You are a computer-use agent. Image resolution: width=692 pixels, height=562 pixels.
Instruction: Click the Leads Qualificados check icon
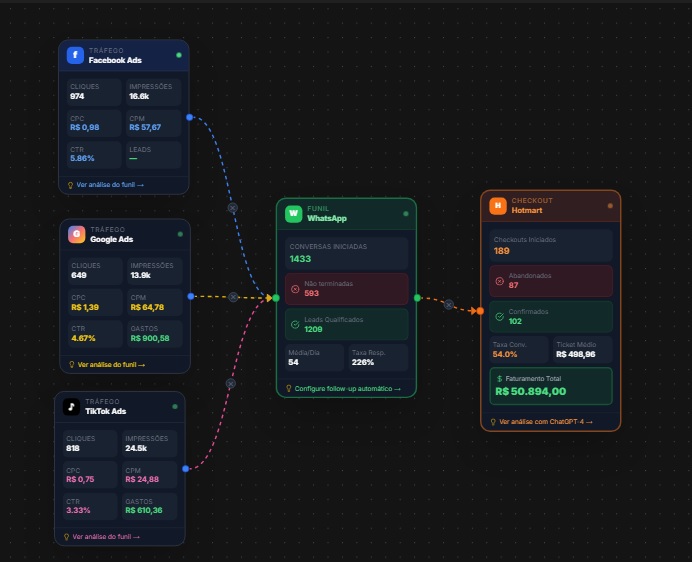[x=295, y=324]
